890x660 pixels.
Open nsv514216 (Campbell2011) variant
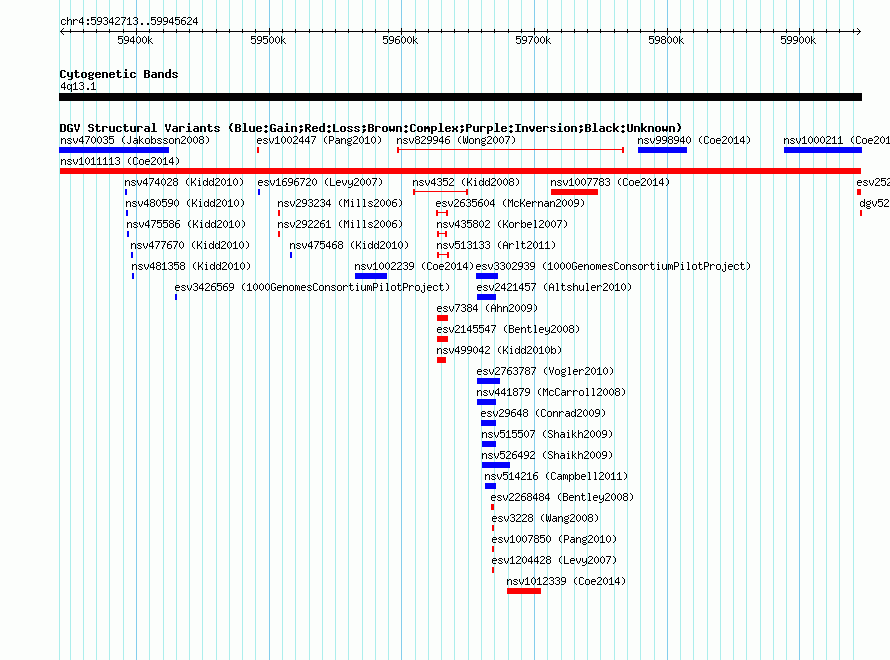pos(556,476)
